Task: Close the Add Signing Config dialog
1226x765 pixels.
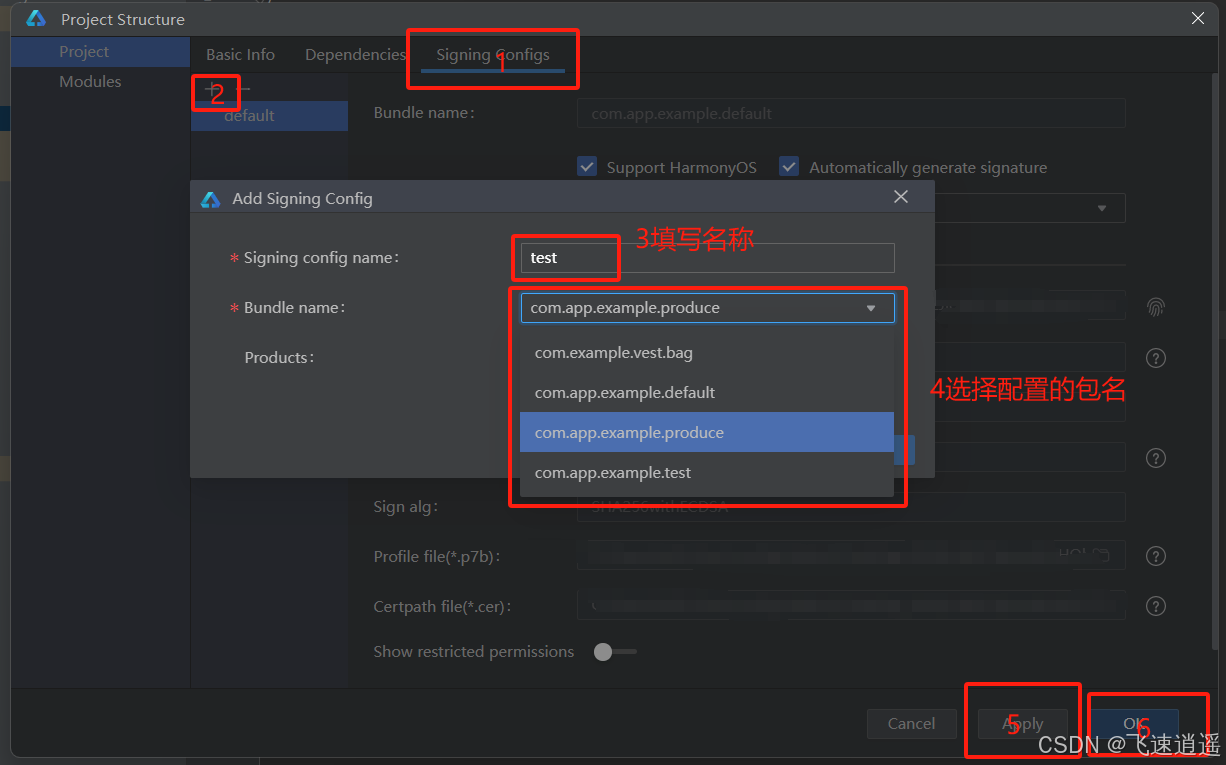Action: [x=901, y=197]
